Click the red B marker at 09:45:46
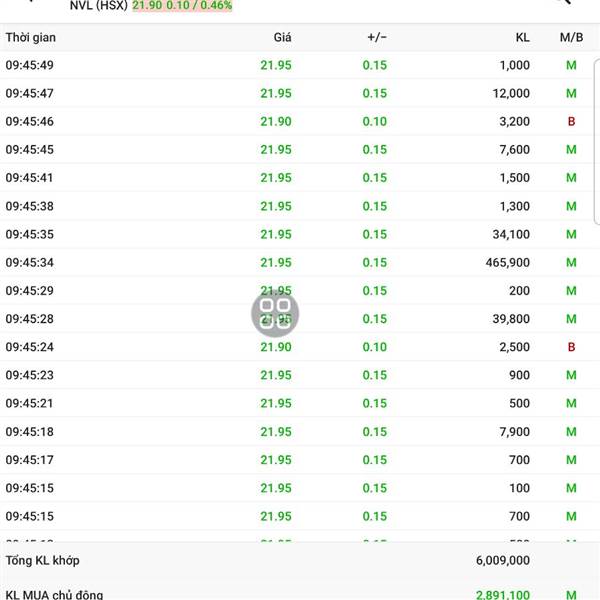600x600 pixels. 571,121
